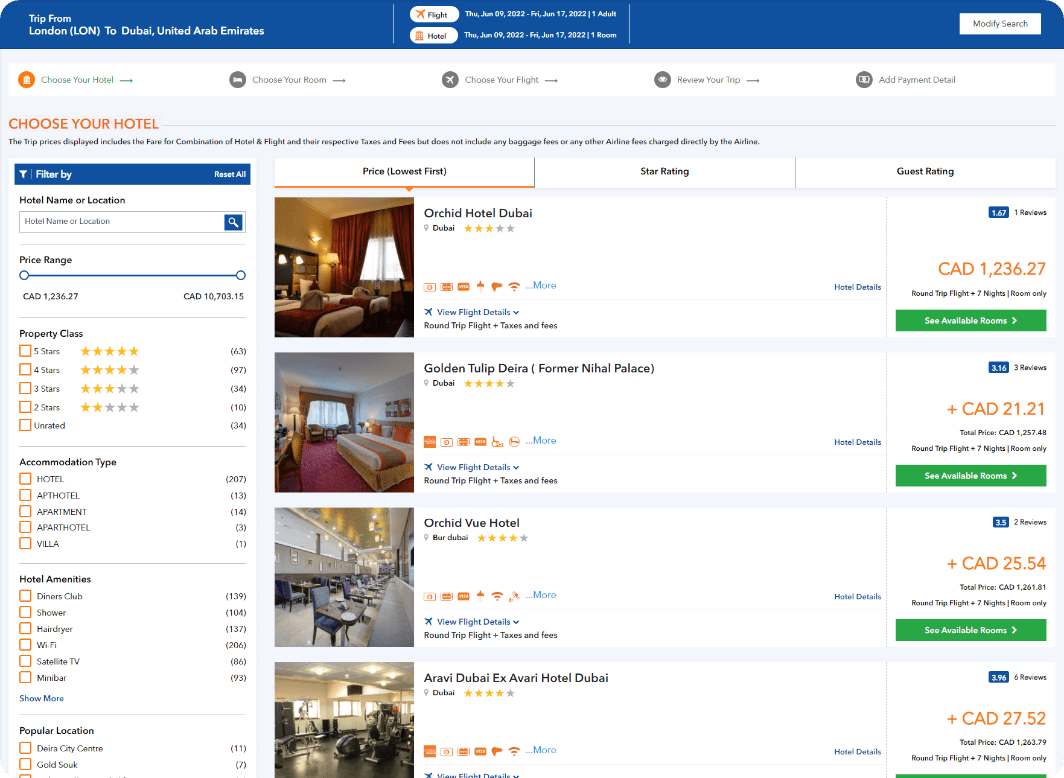Click the Modify Search button
The height and width of the screenshot is (778, 1064).
coord(1000,24)
